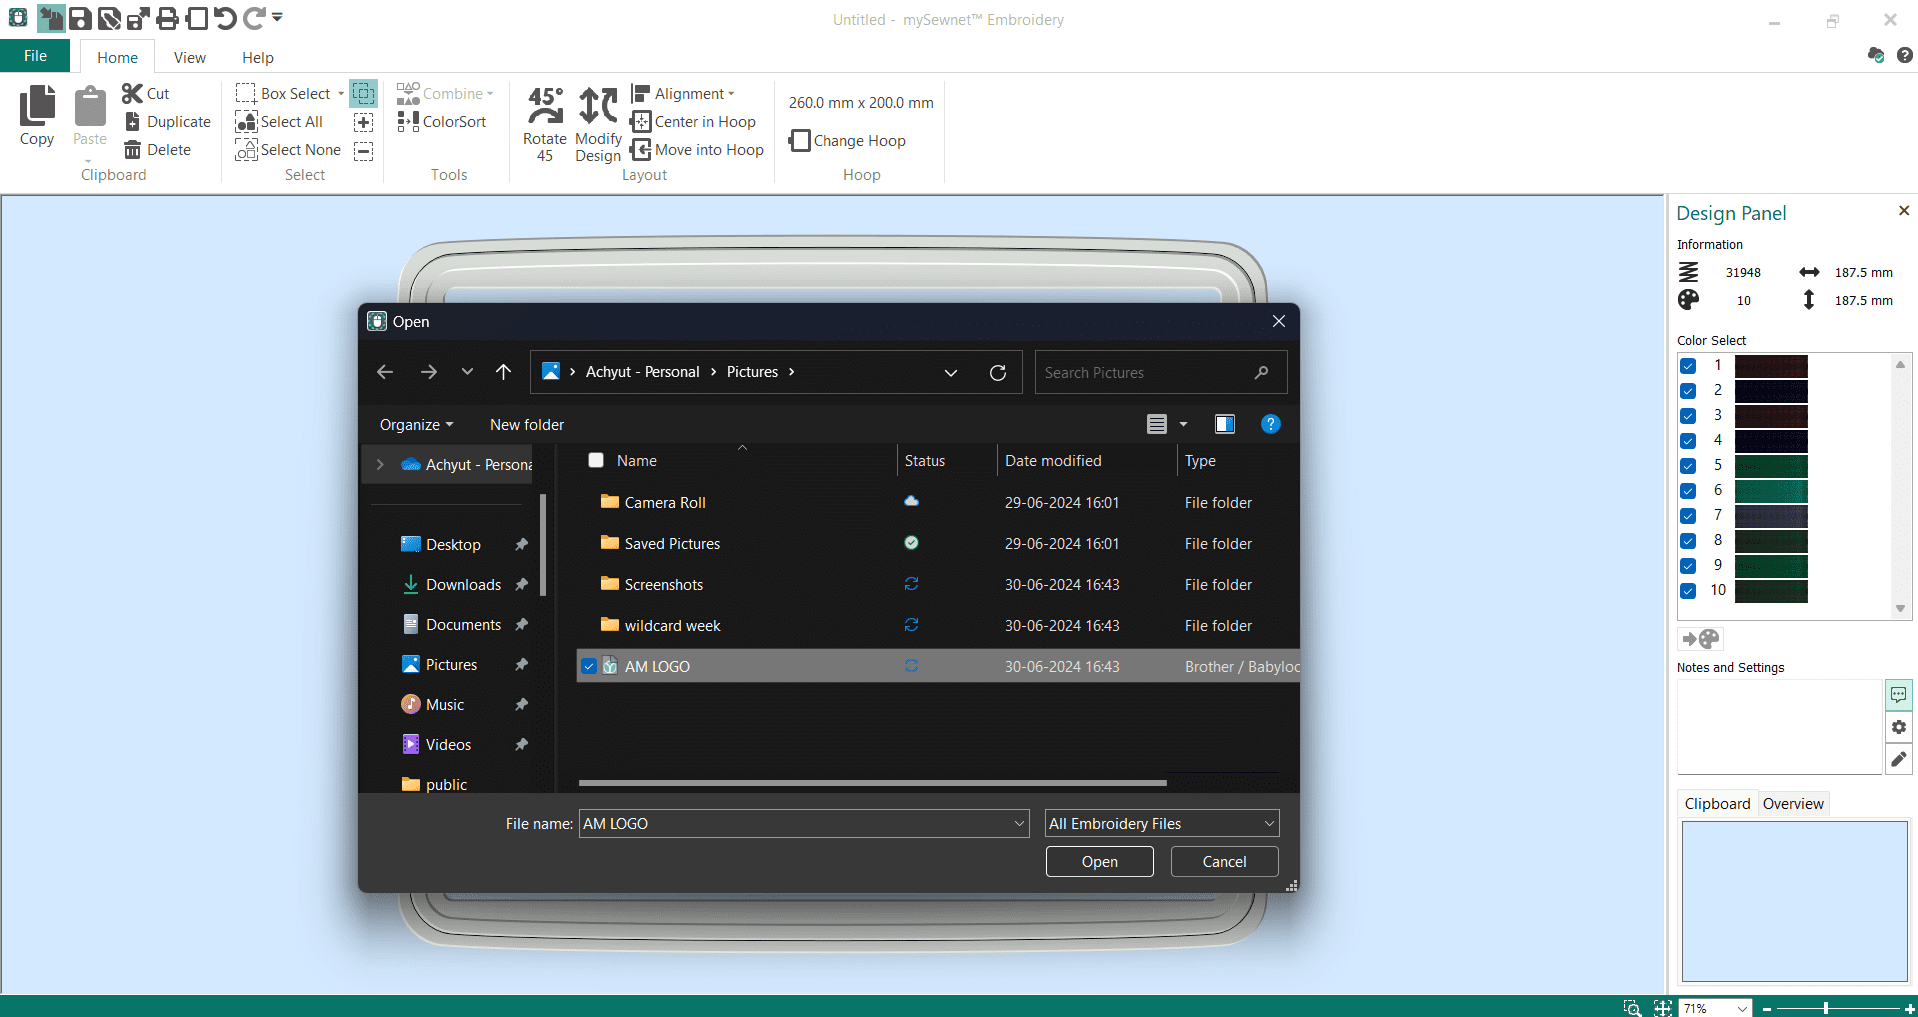Uncheck color 1 checkbox in Color Select

pyautogui.click(x=1688, y=366)
